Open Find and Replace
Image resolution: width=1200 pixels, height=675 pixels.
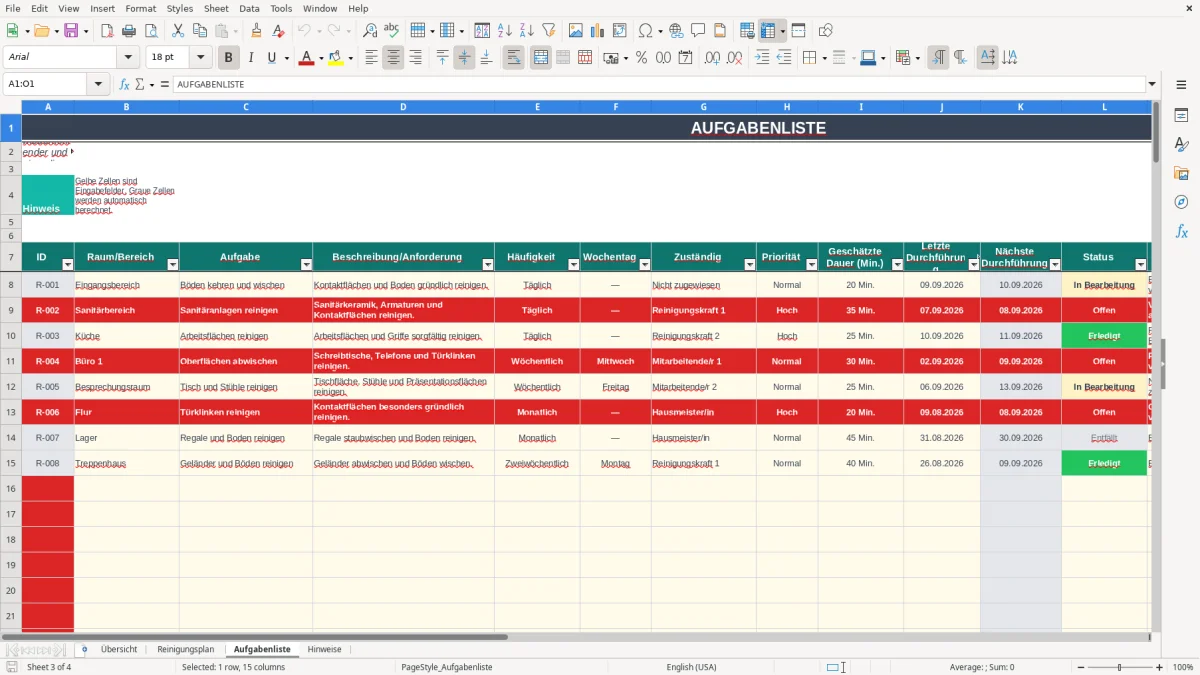click(x=370, y=31)
